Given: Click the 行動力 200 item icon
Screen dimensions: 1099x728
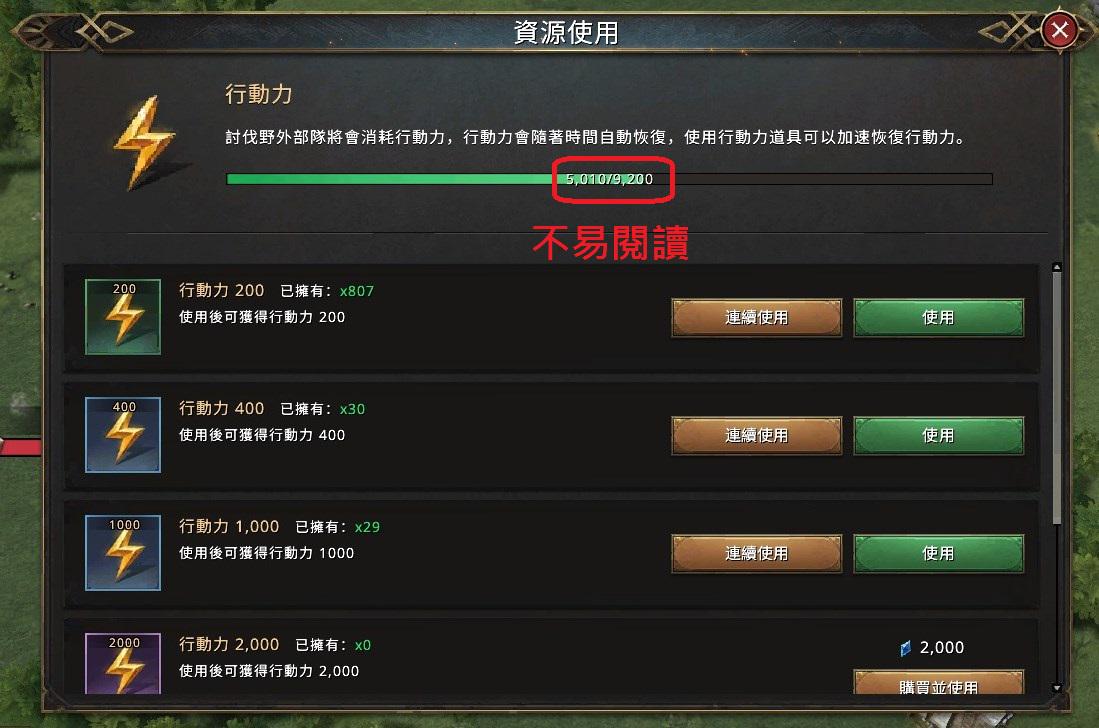Looking at the screenshot, I should pos(123,317).
